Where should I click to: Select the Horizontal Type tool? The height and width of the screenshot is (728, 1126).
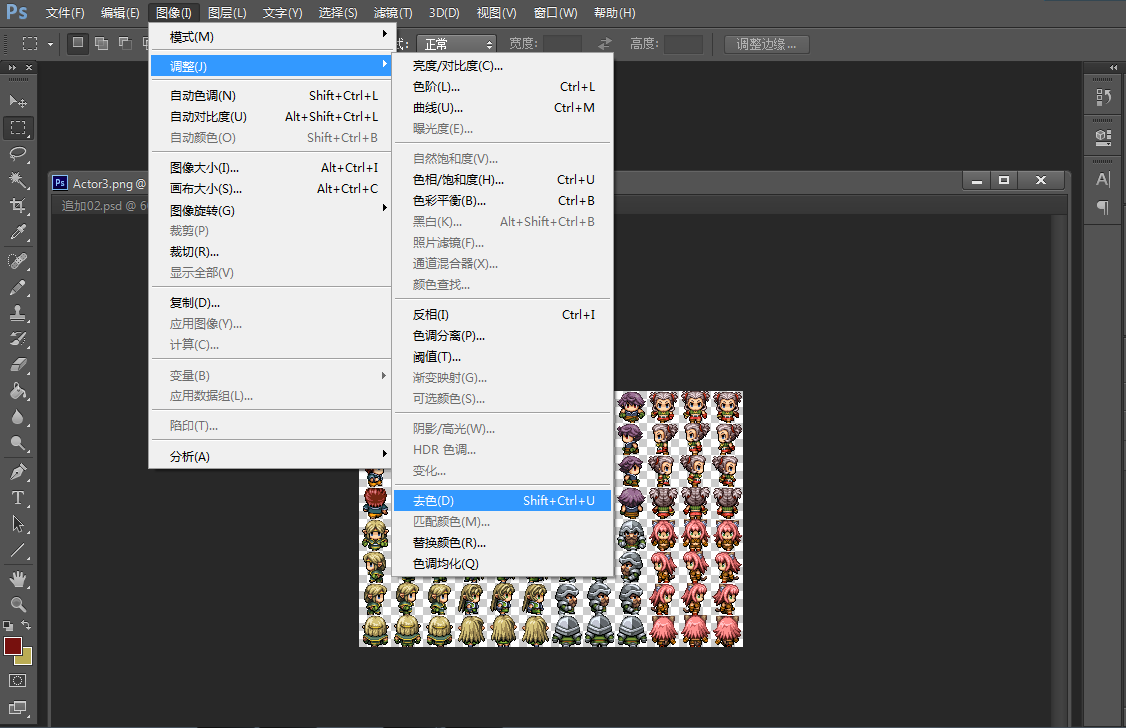[18, 498]
